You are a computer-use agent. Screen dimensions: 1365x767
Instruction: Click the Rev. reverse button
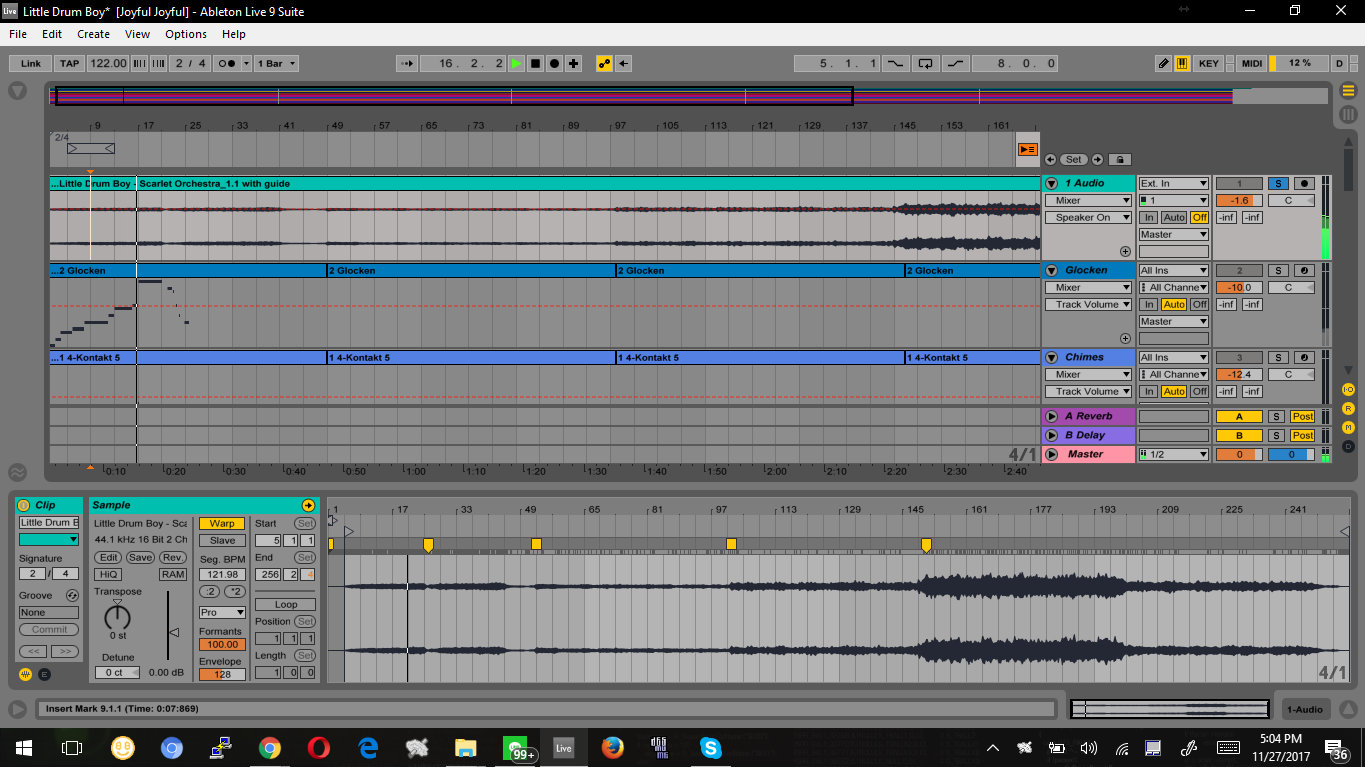(x=173, y=557)
